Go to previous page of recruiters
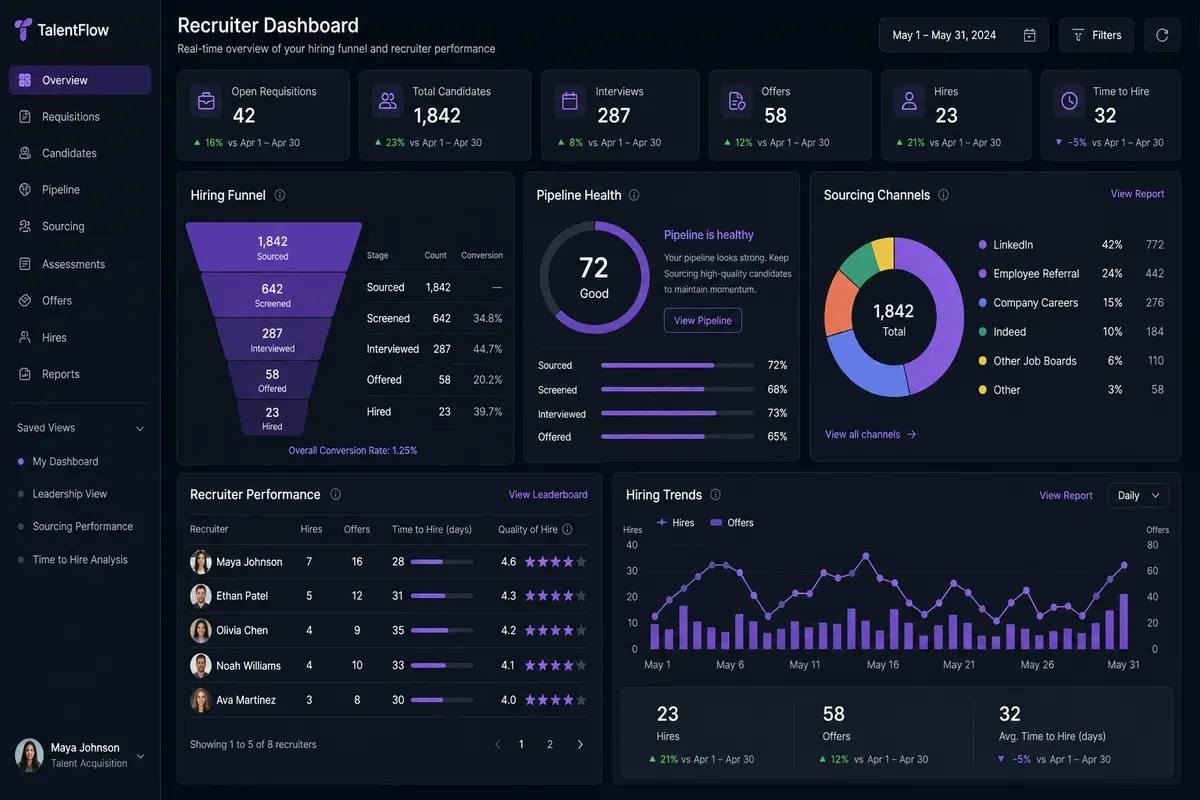Viewport: 1200px width, 800px height. [497, 745]
